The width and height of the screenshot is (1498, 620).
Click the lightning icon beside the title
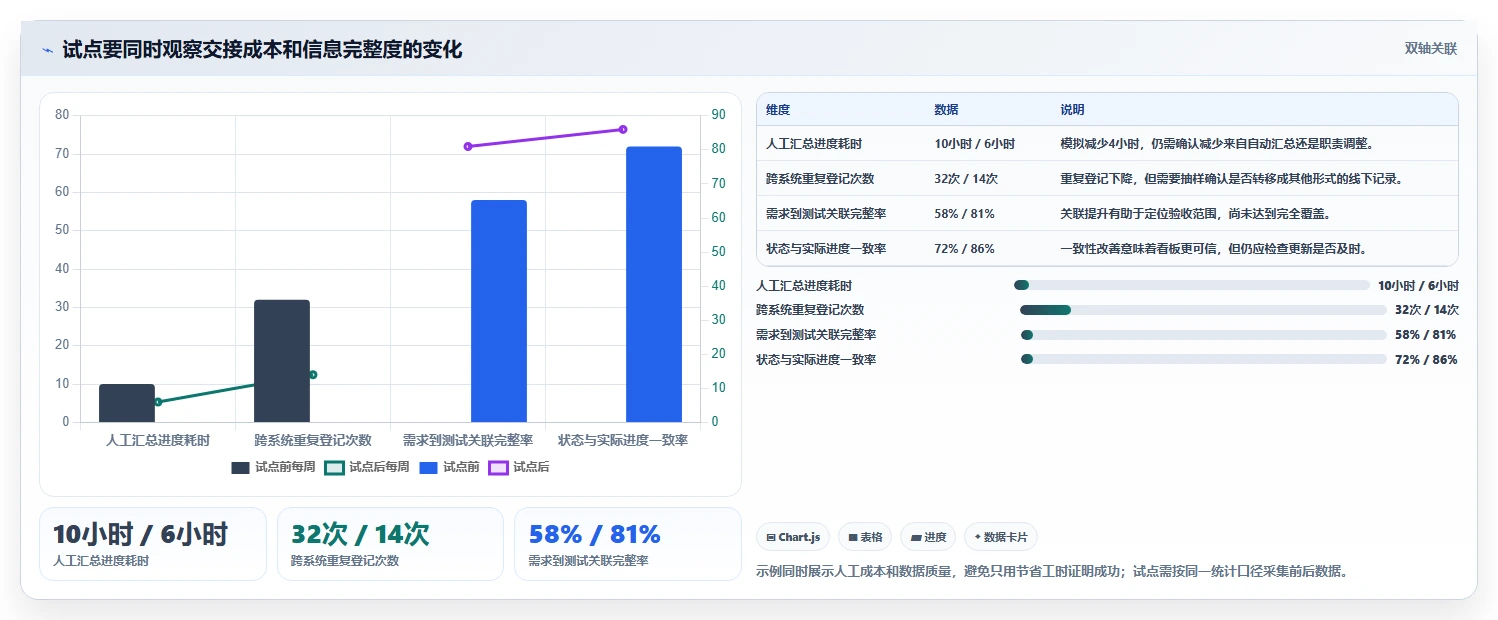(x=47, y=50)
